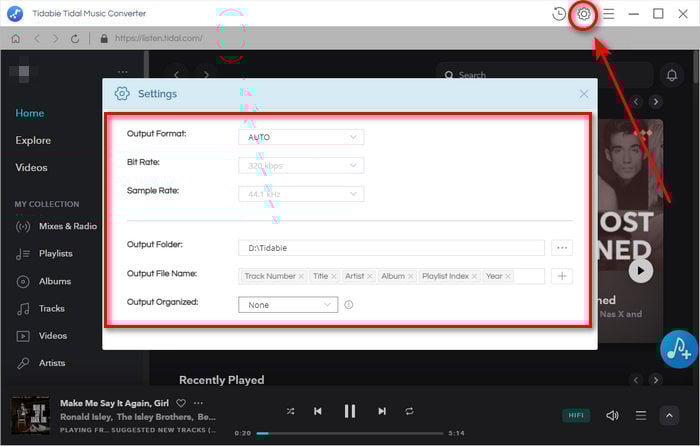
Task: Click the Output Folder path field
Action: (x=392, y=248)
